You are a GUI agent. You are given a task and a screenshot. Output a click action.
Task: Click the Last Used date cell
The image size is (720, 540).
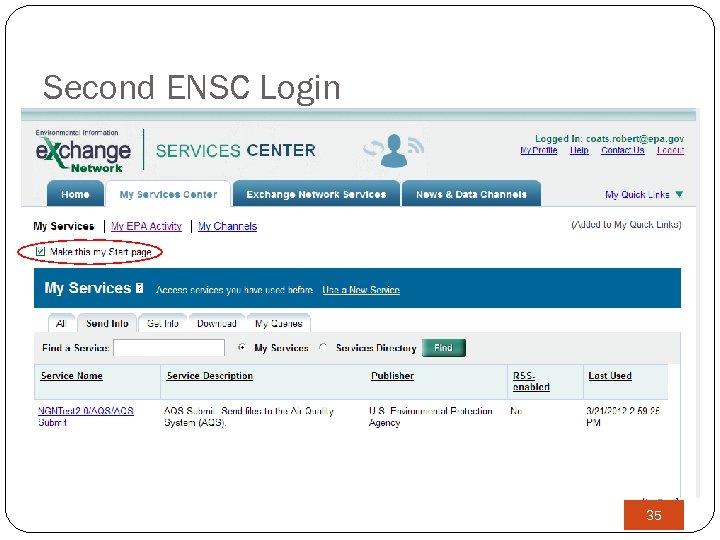pos(623,416)
